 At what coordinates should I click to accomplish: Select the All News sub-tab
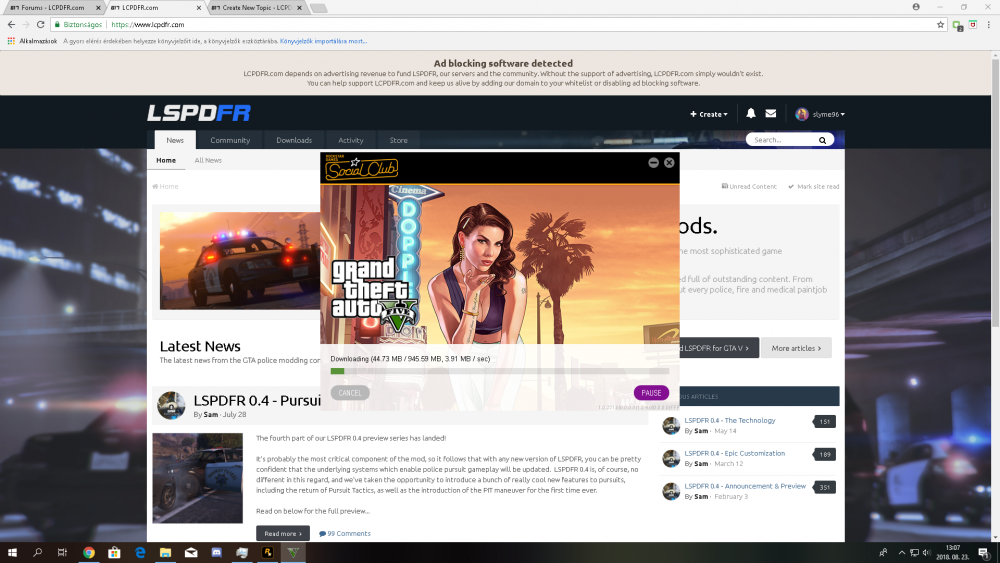click(x=208, y=160)
